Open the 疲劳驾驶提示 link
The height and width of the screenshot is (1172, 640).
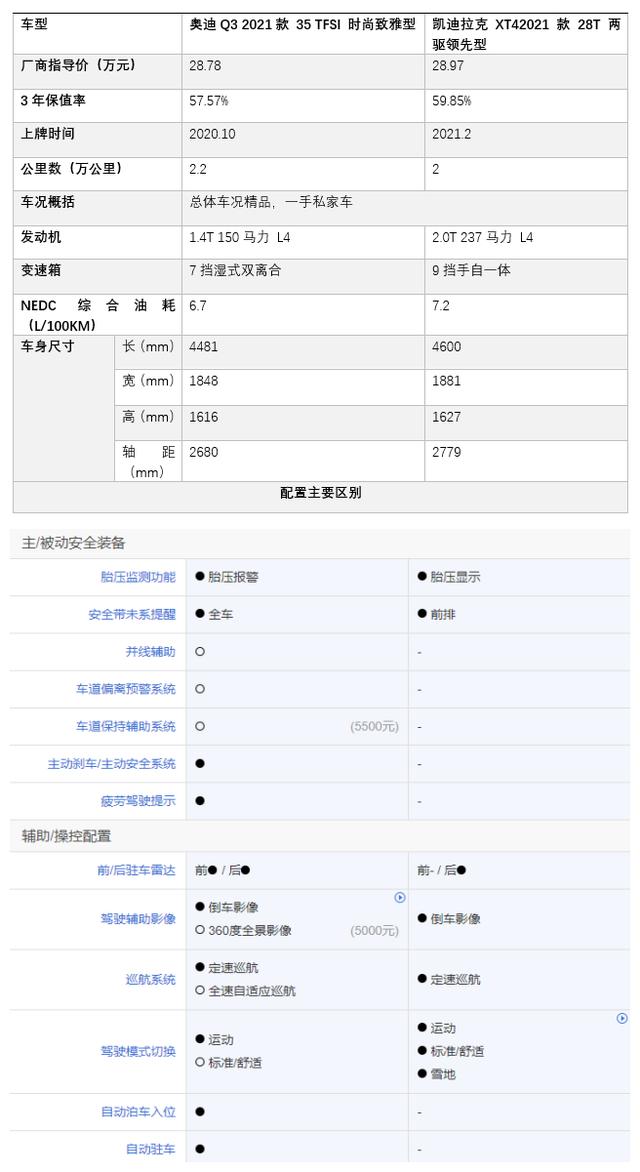coord(138,801)
